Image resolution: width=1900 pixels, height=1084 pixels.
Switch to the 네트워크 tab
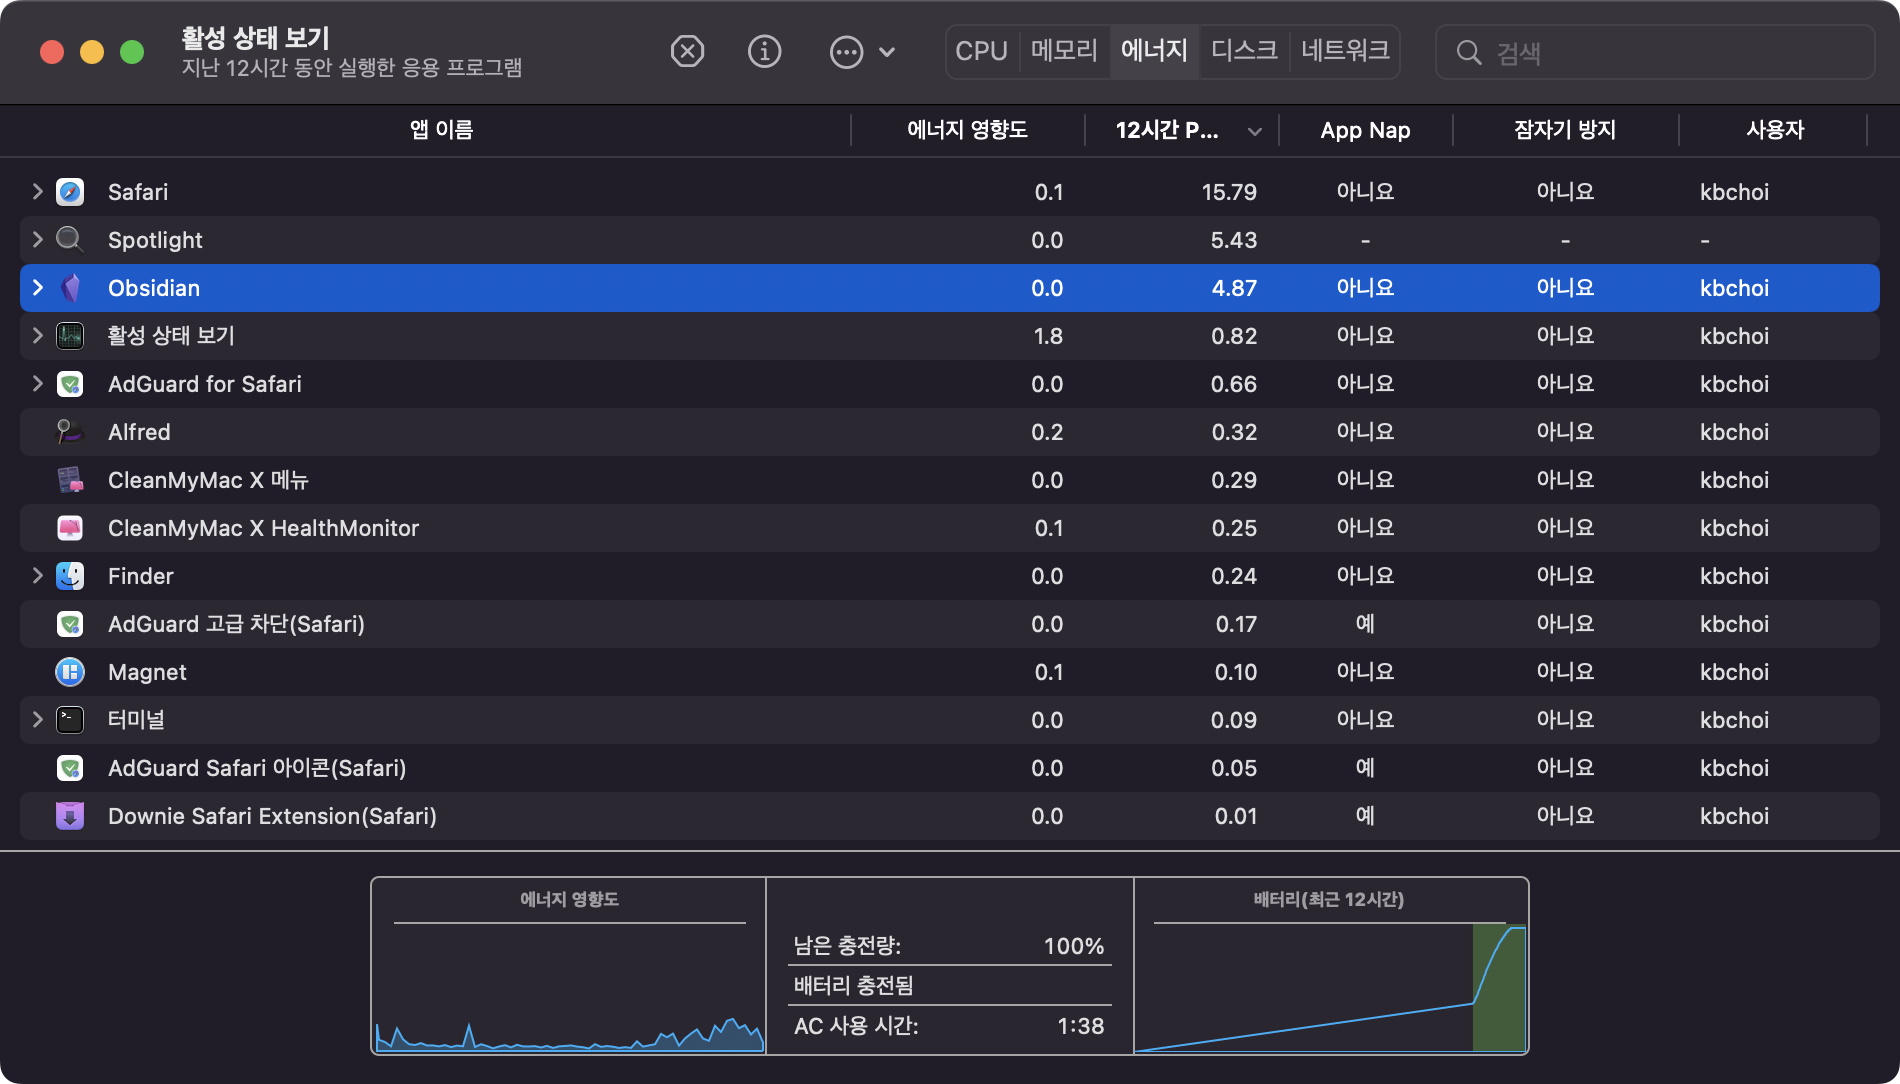click(x=1345, y=51)
